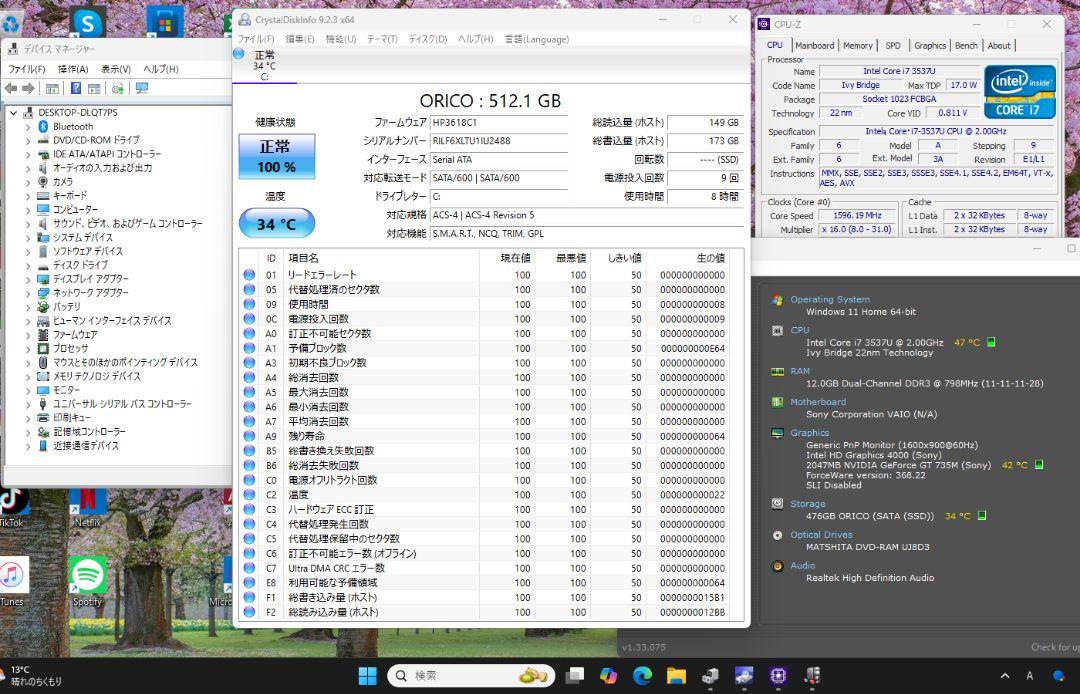1080x694 pixels.
Task: Click the Forward arrow in Device Manager toolbar
Action: [x=28, y=88]
